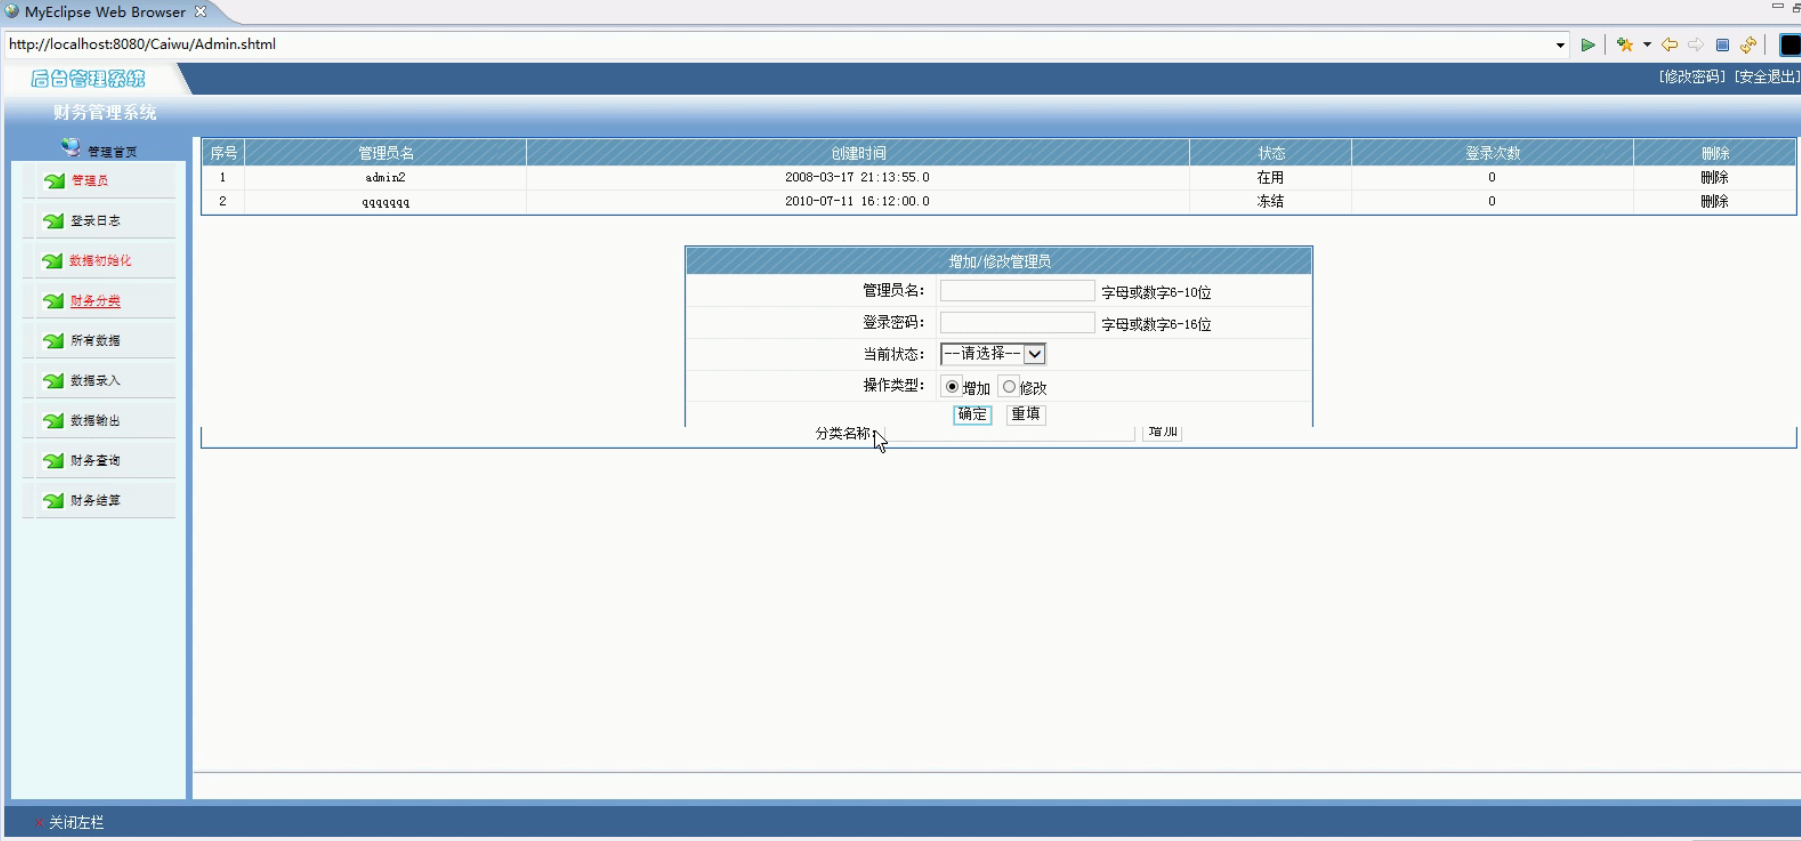Open the 数据输出 sidebar link

pos(95,421)
